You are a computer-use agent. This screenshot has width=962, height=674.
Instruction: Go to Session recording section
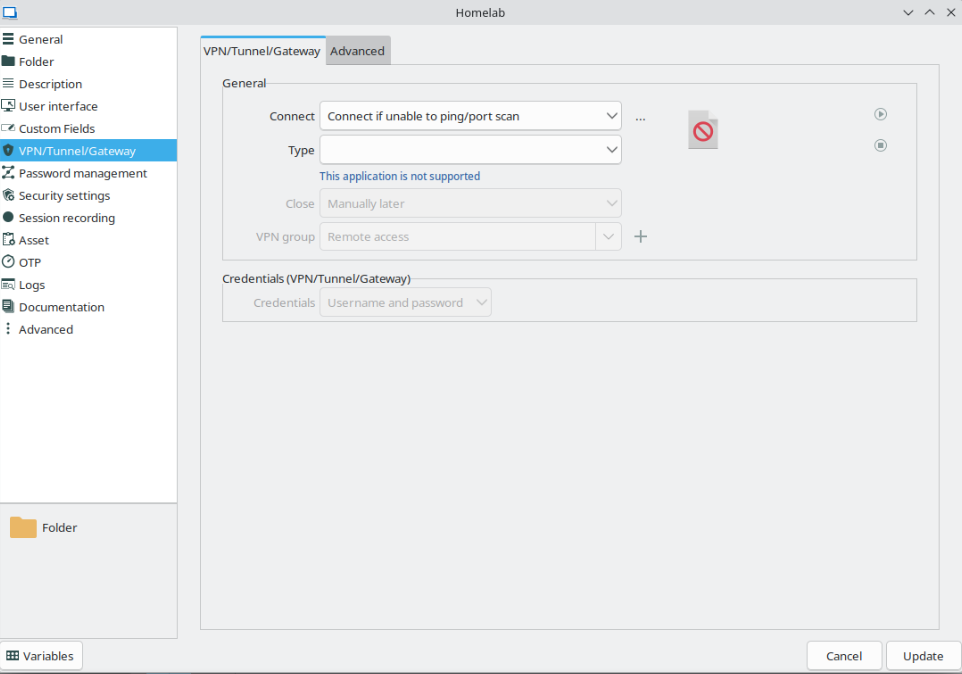click(x=88, y=218)
